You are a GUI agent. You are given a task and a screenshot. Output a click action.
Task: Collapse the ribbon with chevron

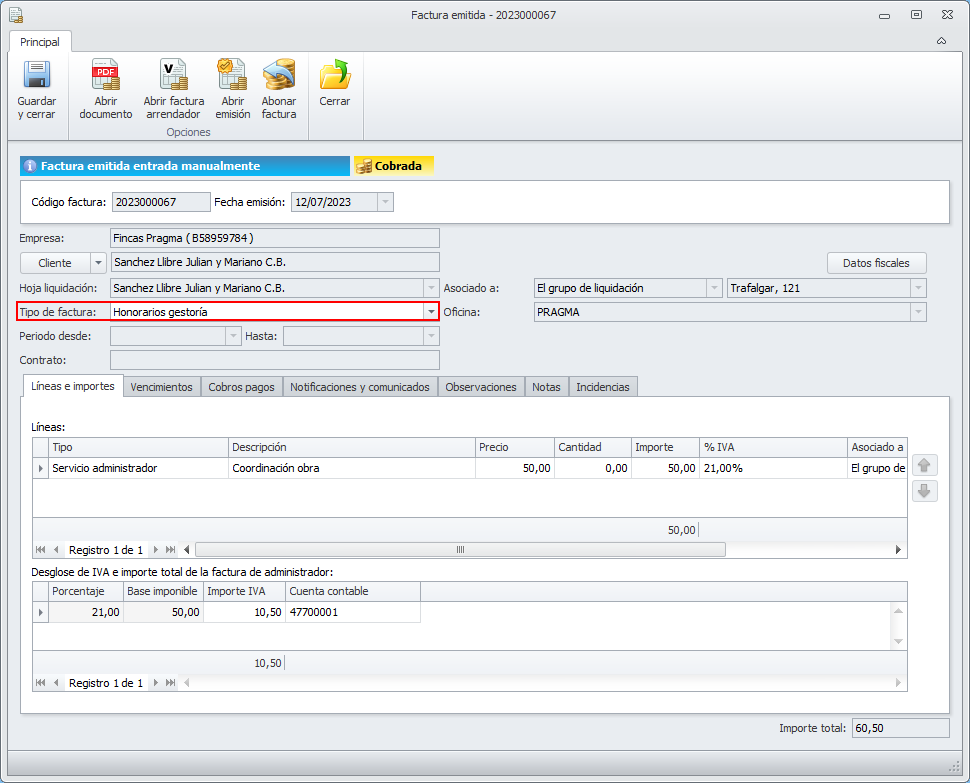(941, 42)
